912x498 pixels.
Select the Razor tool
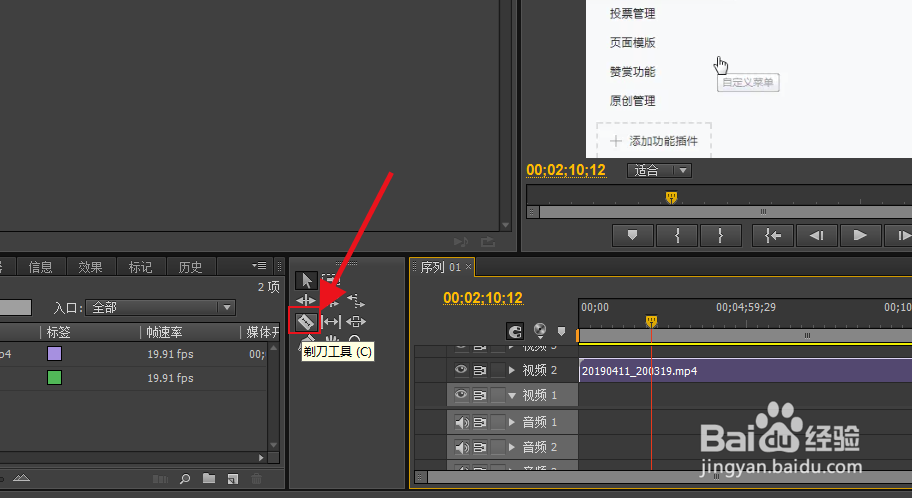click(305, 321)
